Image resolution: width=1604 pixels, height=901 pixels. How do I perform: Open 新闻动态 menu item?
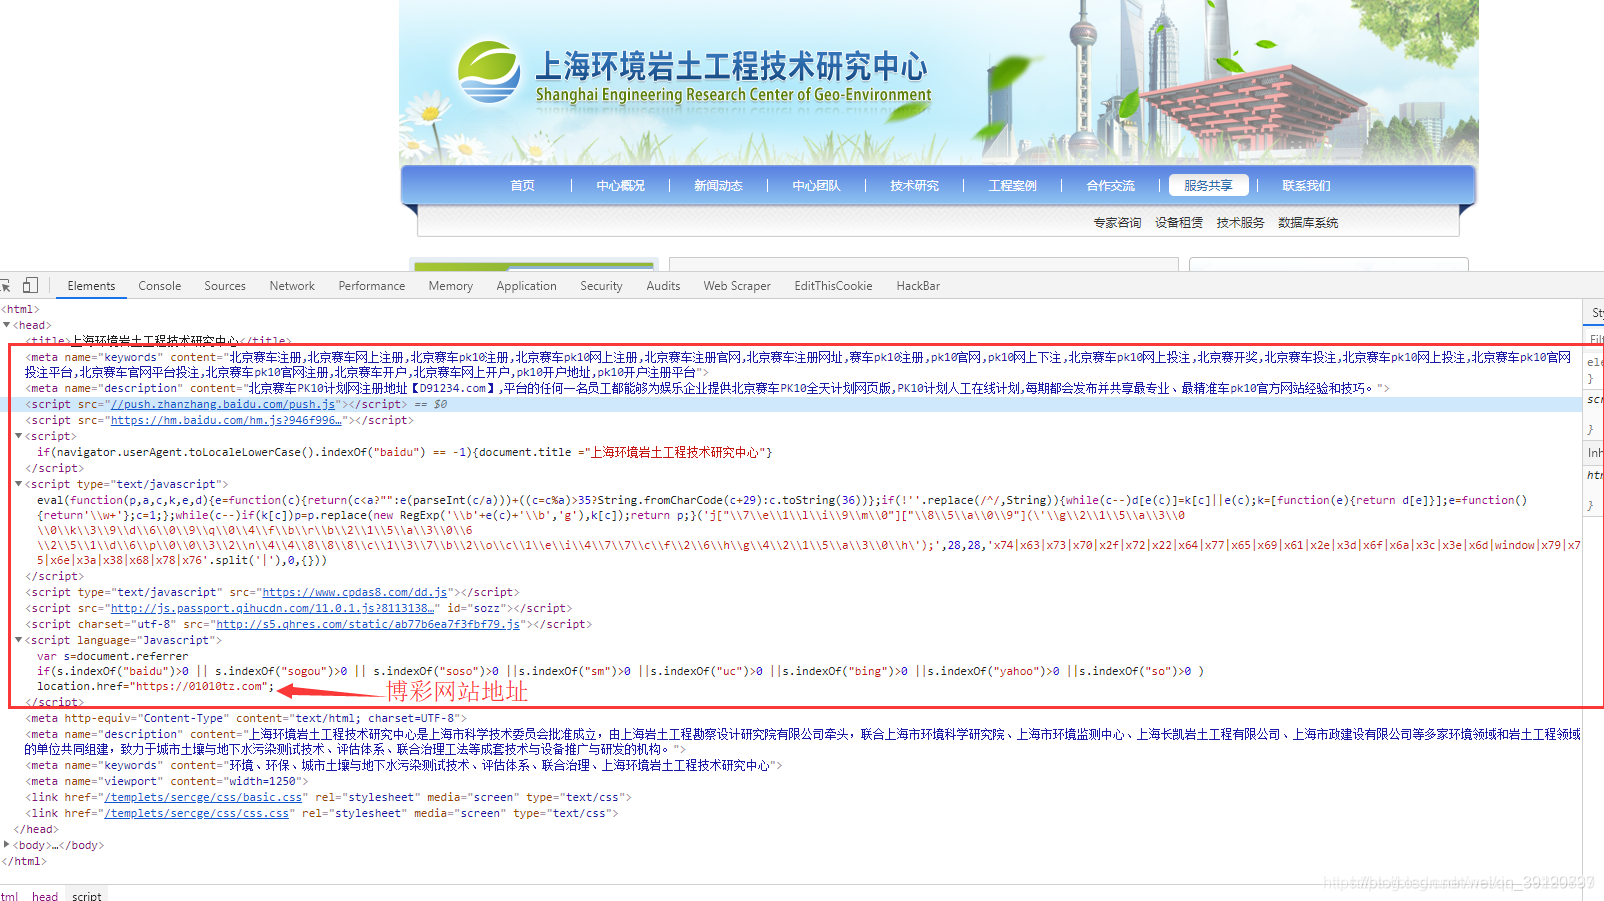[x=718, y=186]
